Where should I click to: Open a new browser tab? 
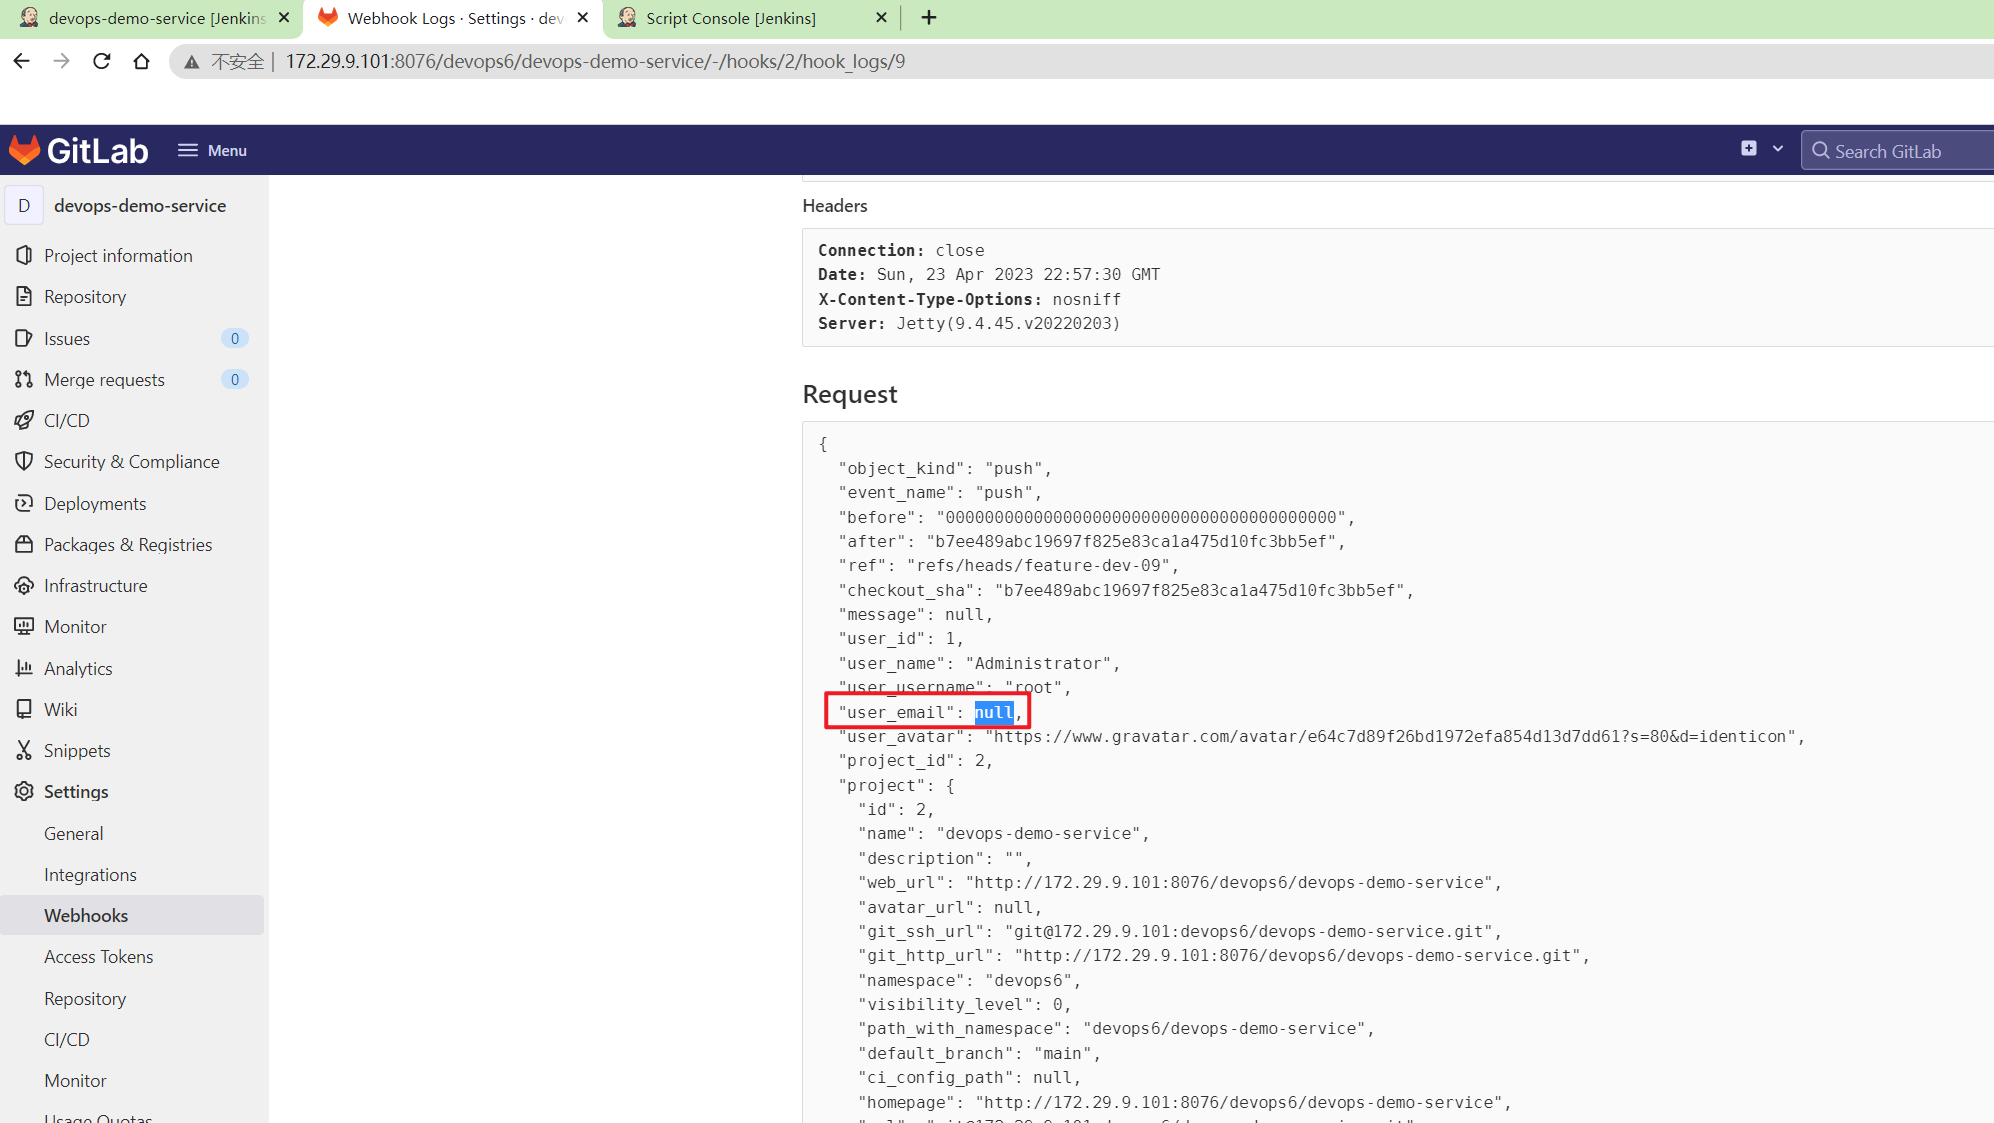(929, 18)
